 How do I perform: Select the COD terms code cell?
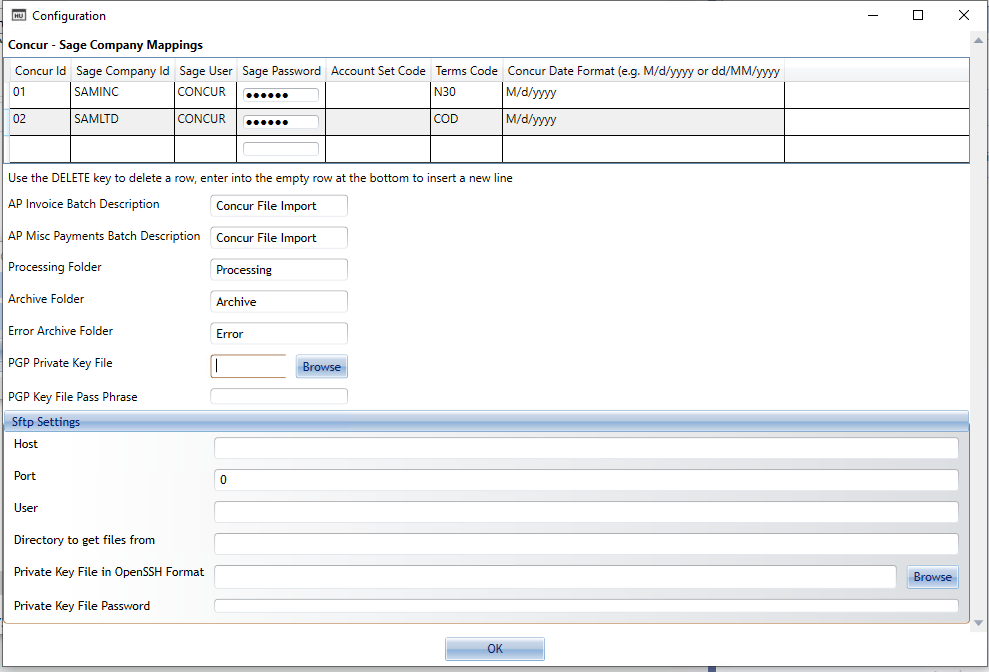click(x=466, y=122)
